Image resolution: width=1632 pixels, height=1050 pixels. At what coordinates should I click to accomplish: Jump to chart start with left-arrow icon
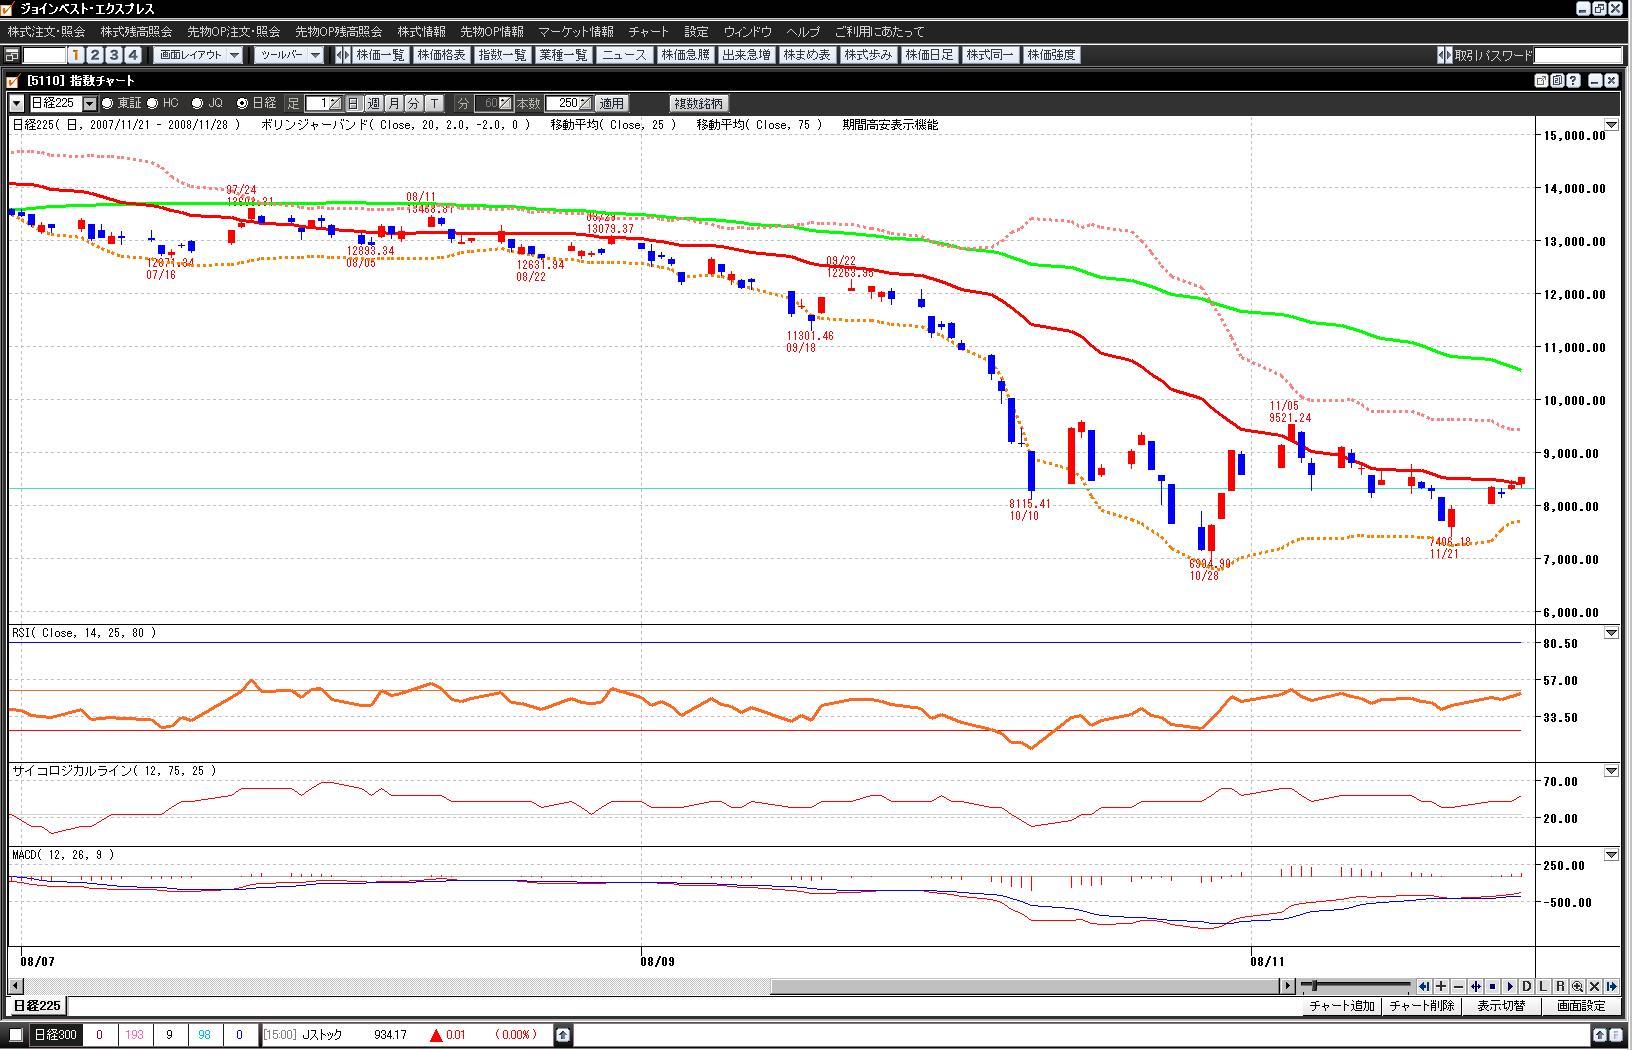click(x=1424, y=986)
